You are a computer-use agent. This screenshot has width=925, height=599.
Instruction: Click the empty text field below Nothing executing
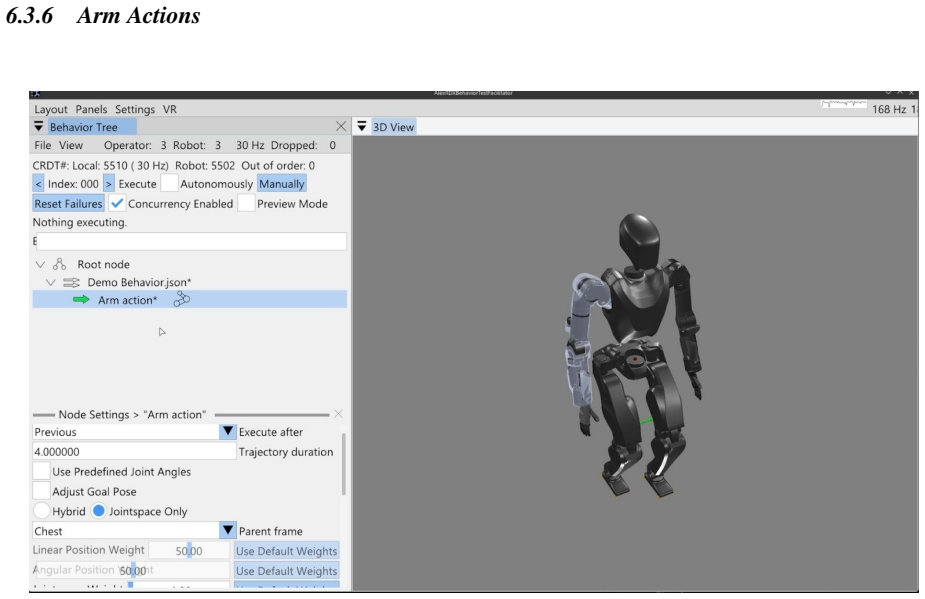coord(191,241)
